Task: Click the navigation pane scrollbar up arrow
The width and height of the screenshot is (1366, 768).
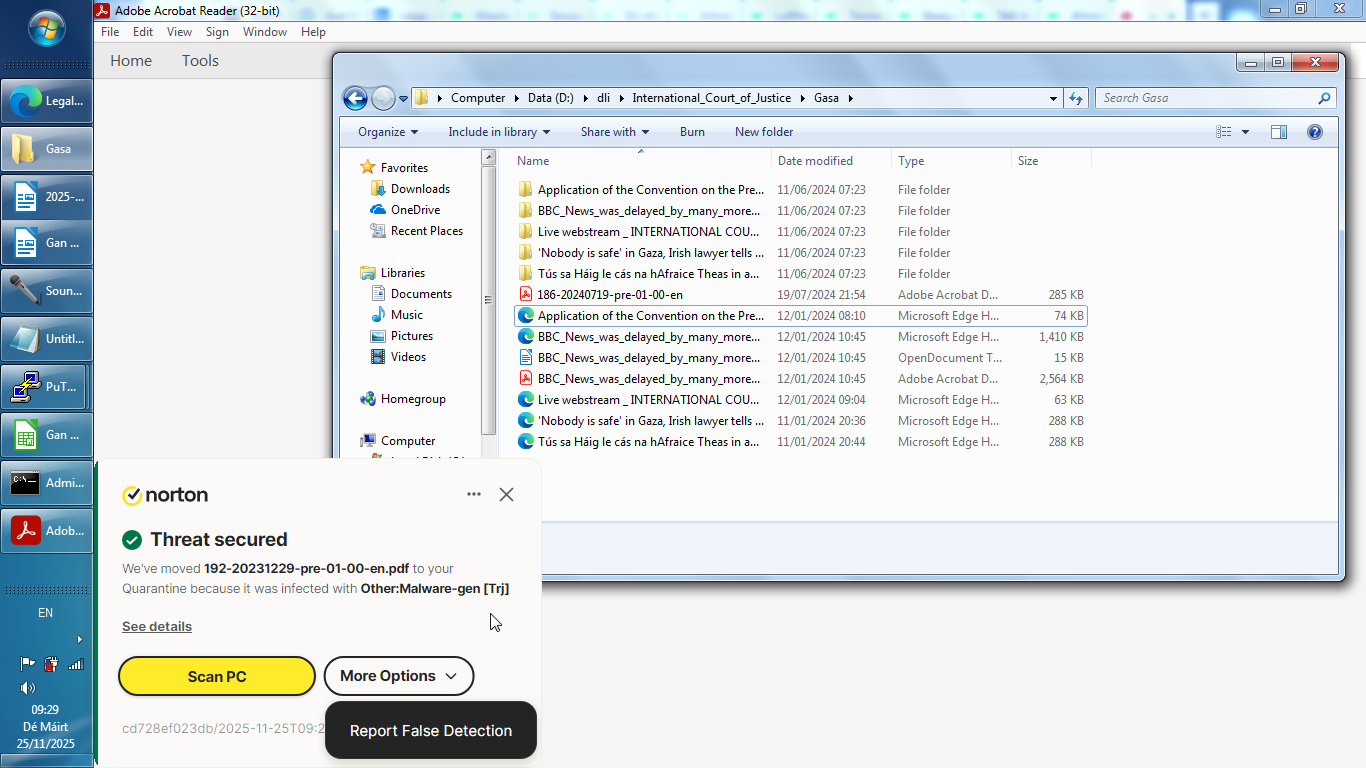Action: [x=489, y=157]
